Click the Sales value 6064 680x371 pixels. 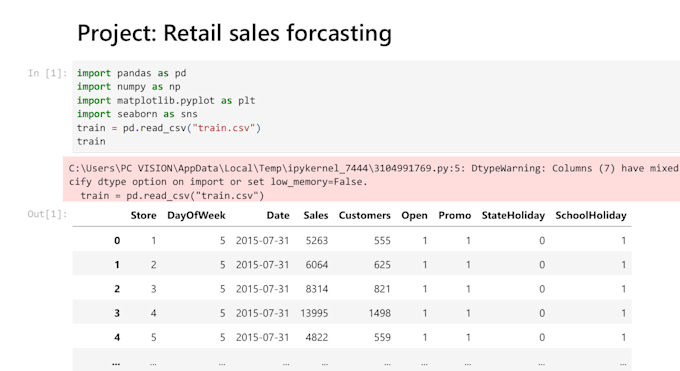click(317, 265)
